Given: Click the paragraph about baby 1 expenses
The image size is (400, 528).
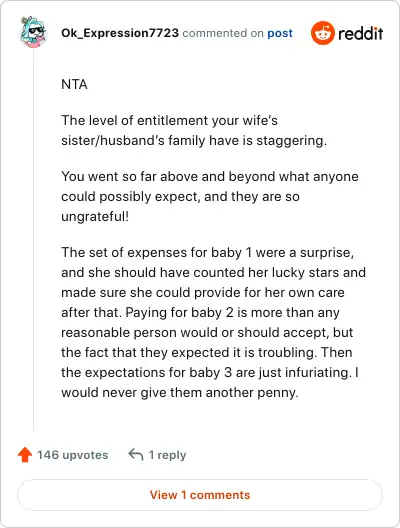Looking at the screenshot, I should [x=213, y=322].
